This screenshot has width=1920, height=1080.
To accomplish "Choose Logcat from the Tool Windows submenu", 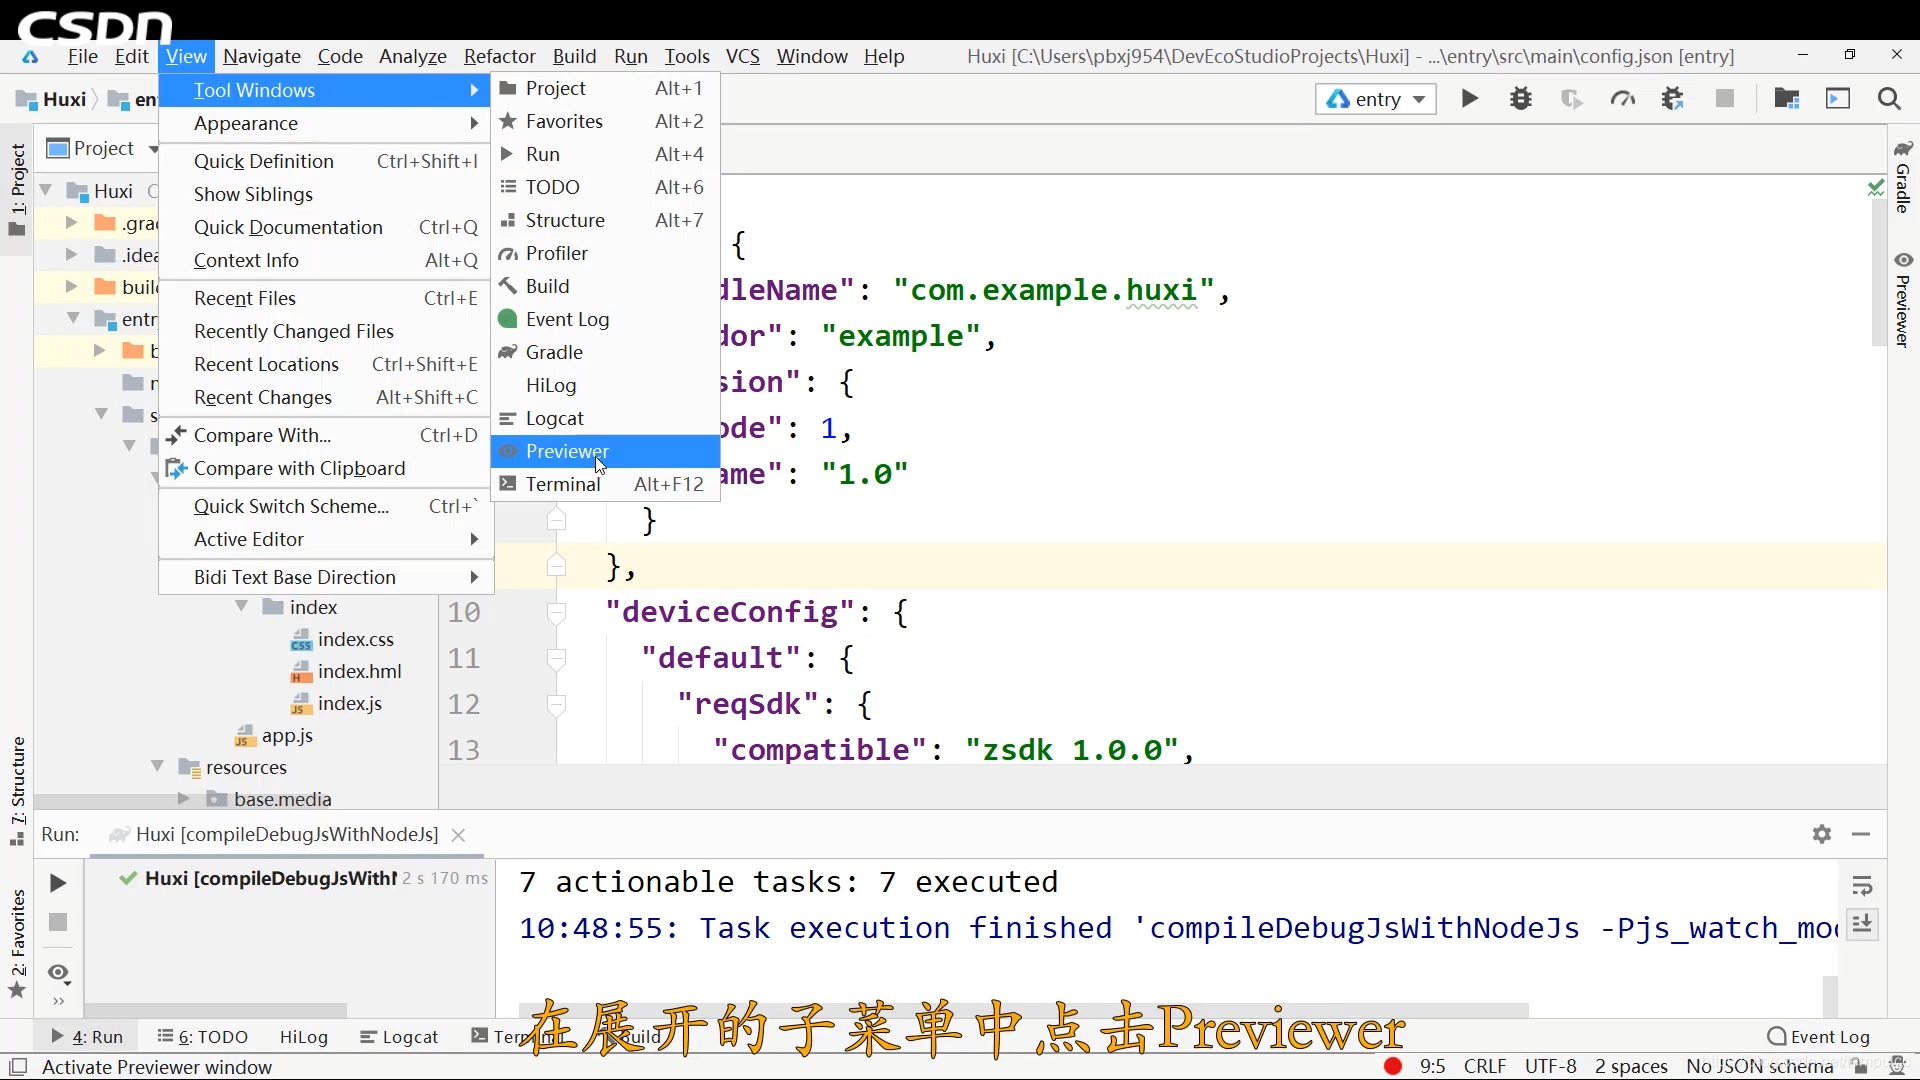I will (x=605, y=418).
